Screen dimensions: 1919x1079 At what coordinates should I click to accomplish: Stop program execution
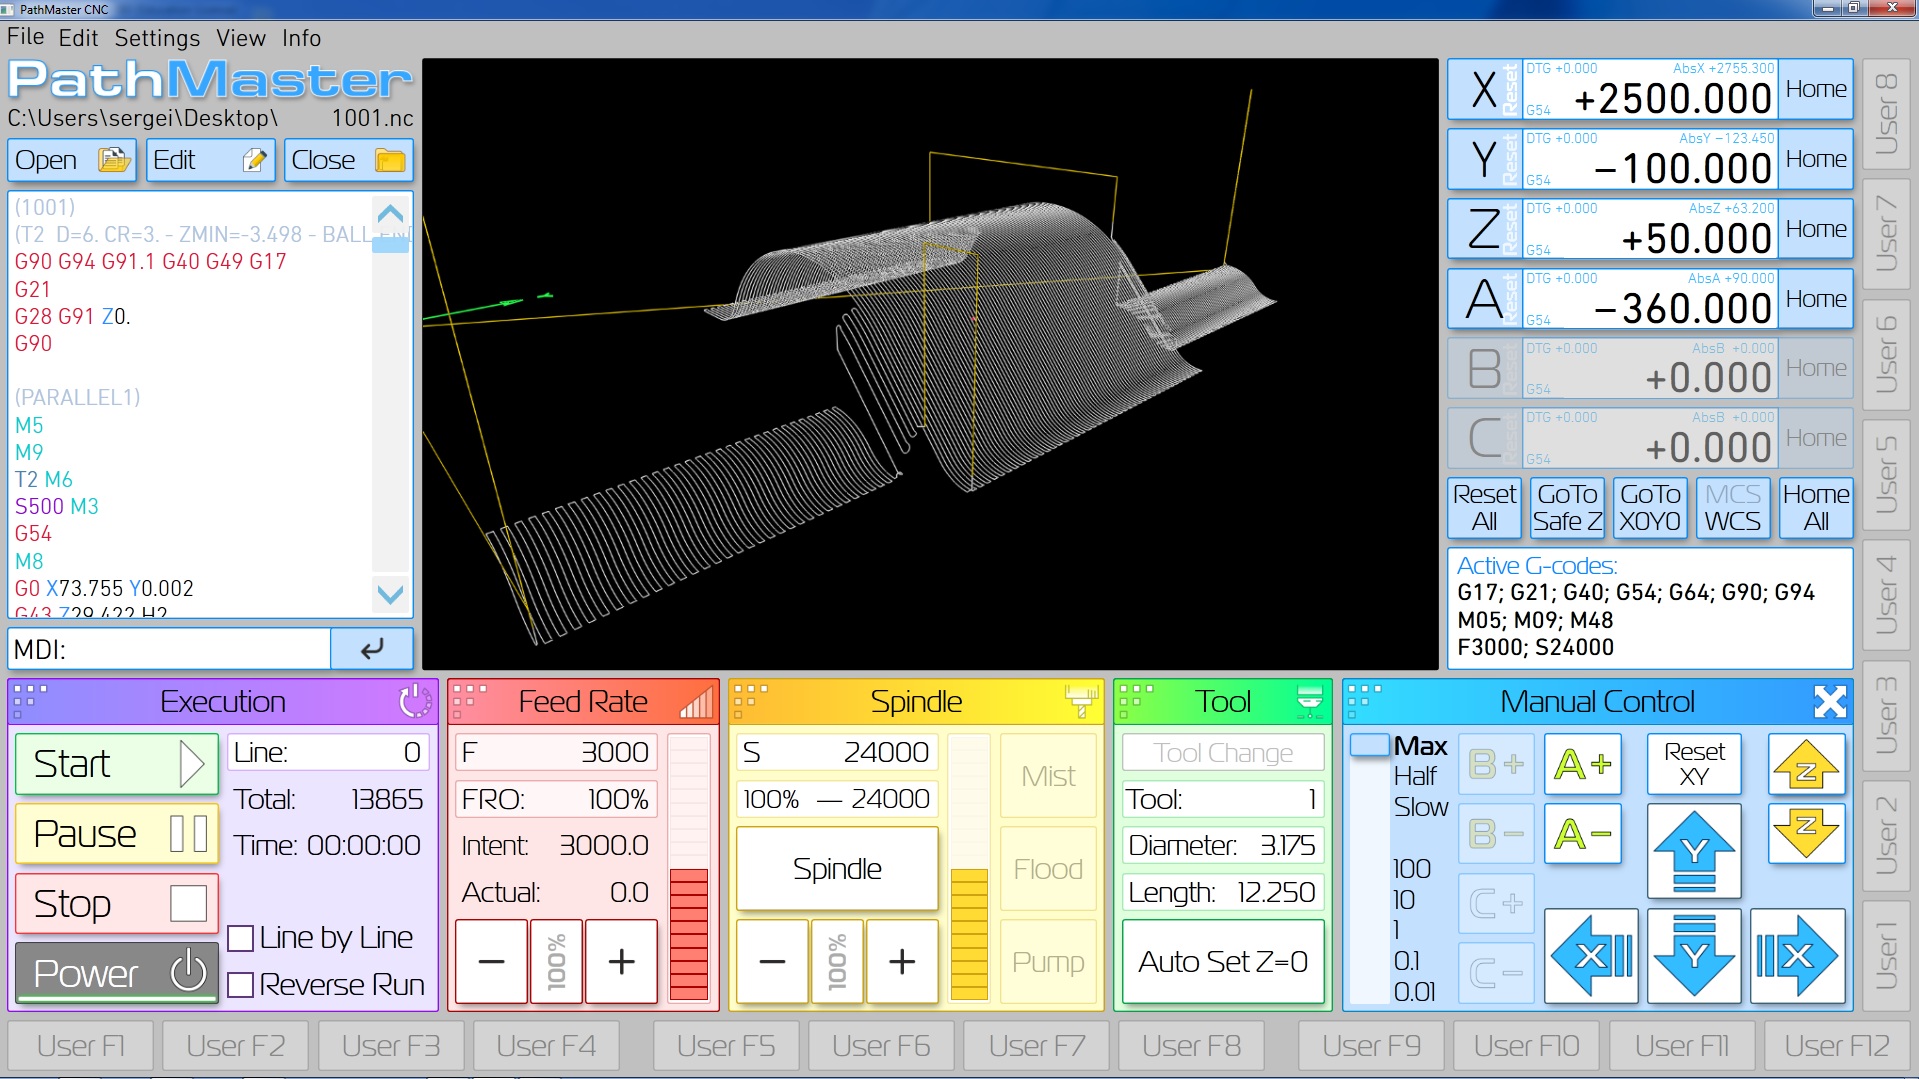117,903
